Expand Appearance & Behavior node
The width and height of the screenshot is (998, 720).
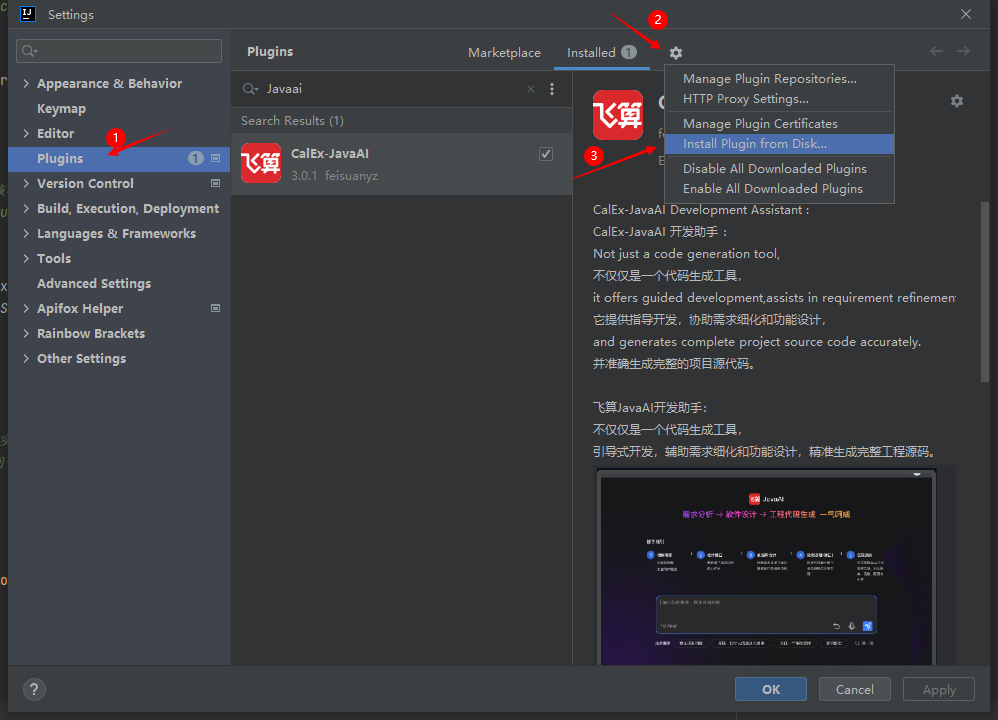coord(26,83)
